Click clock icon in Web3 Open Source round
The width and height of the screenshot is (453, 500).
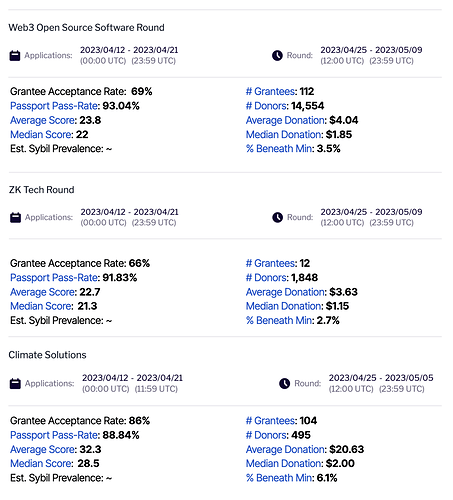click(277, 55)
